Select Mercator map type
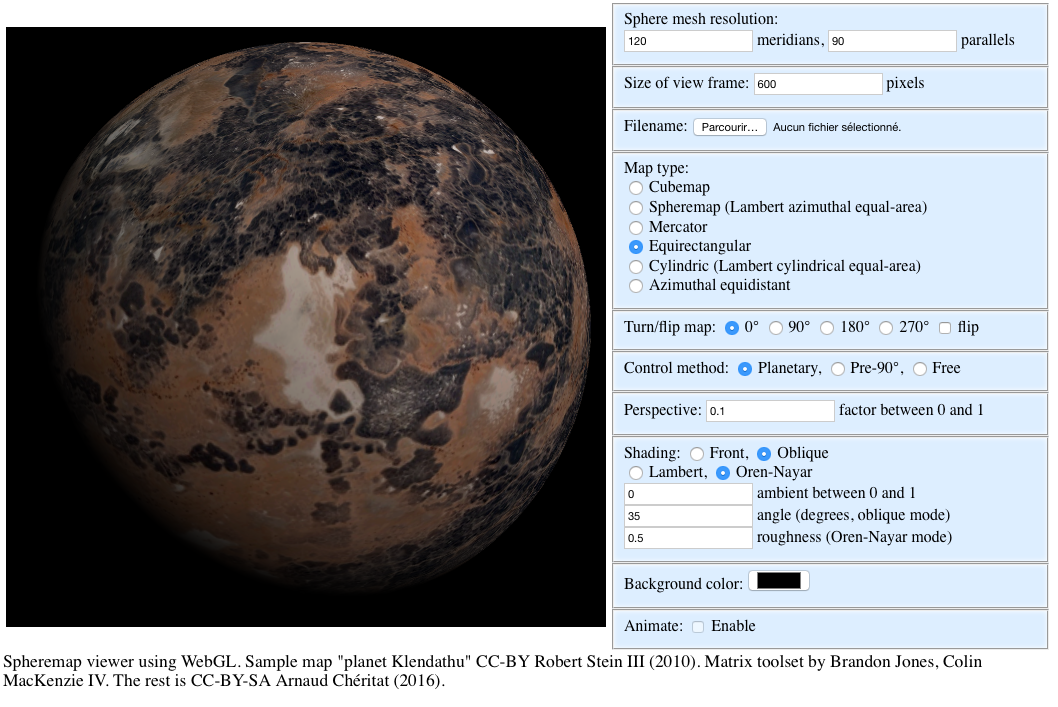The height and width of the screenshot is (707, 1058). [x=635, y=227]
